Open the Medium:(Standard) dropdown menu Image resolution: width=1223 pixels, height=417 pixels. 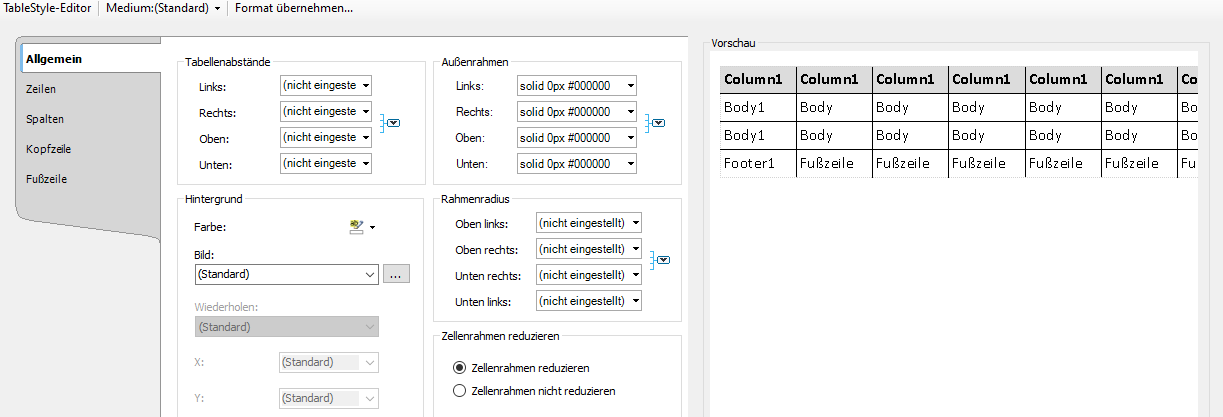click(x=164, y=8)
